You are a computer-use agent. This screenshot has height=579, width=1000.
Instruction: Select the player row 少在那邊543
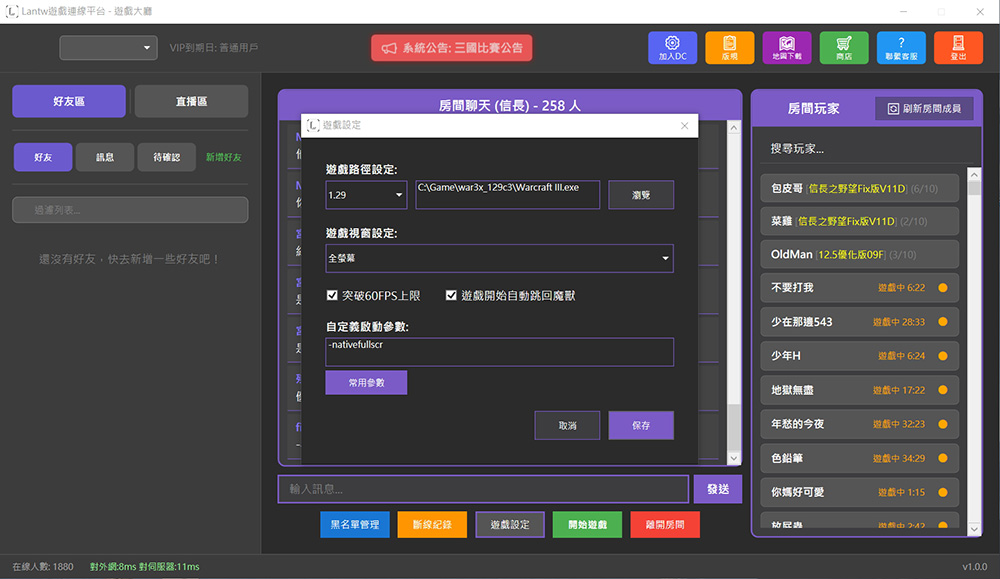tap(860, 322)
